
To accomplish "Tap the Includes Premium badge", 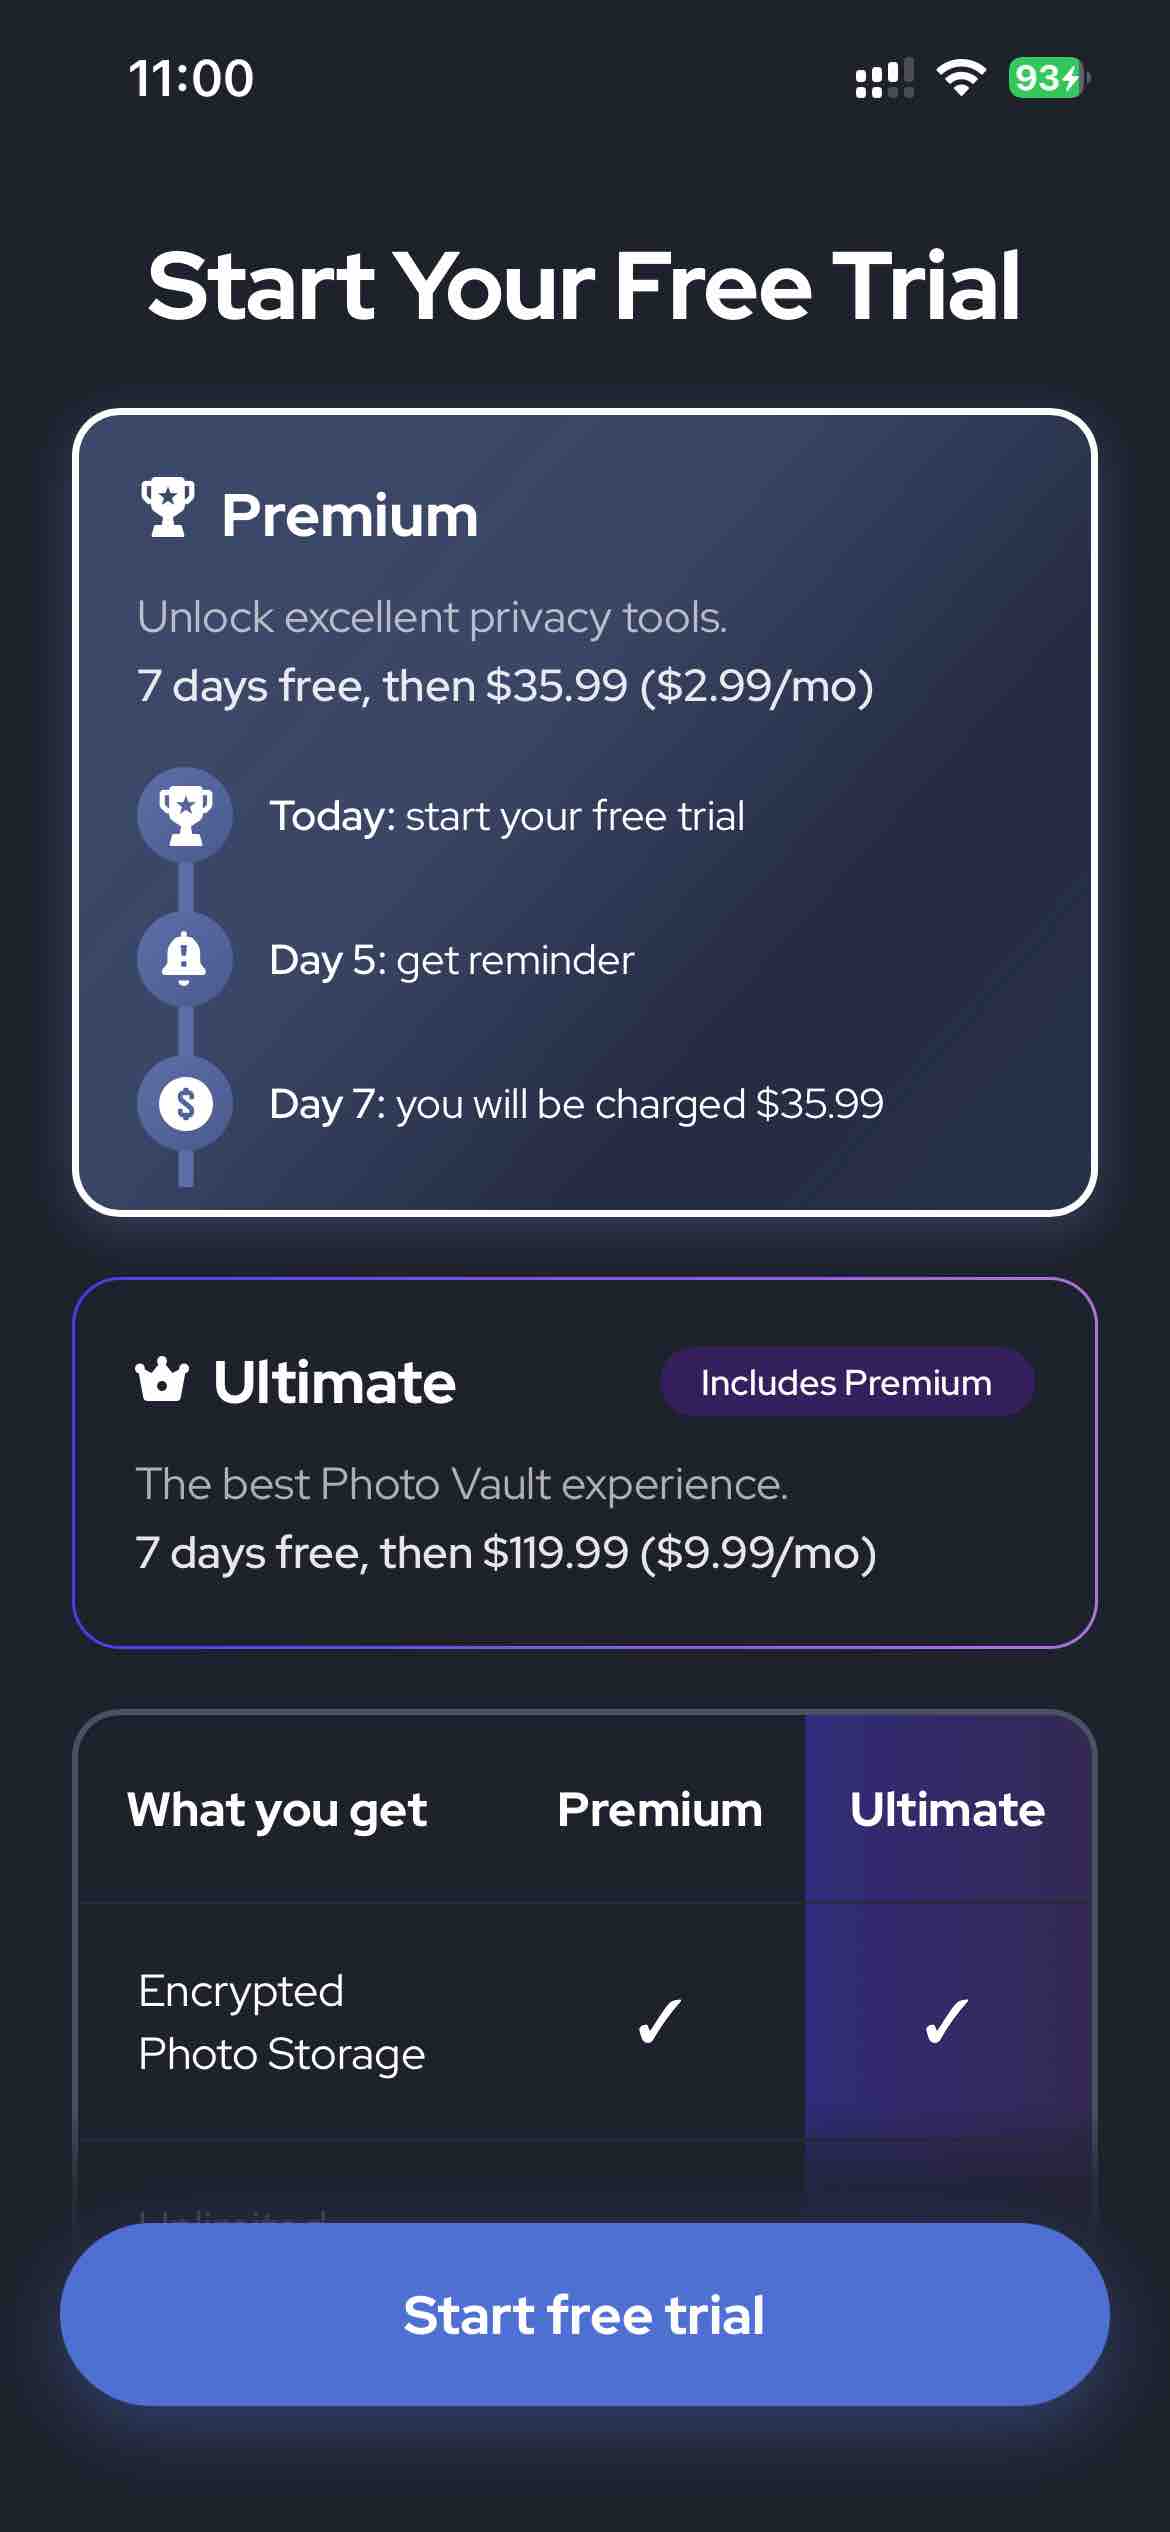I will point(846,1382).
